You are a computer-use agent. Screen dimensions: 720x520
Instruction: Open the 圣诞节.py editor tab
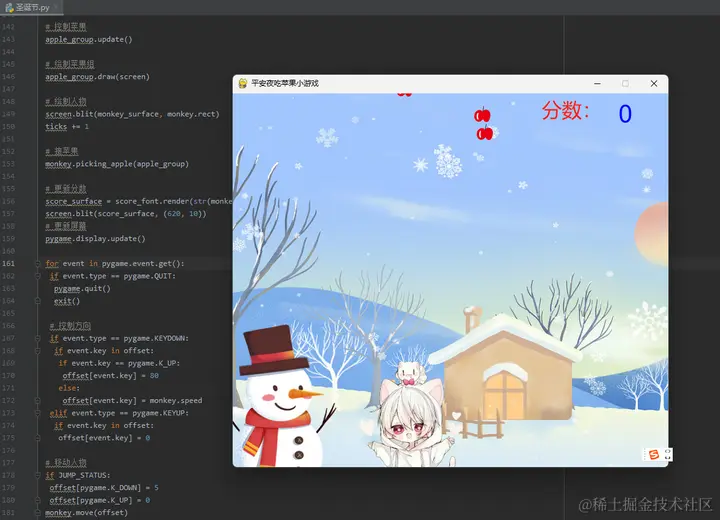click(31, 7)
